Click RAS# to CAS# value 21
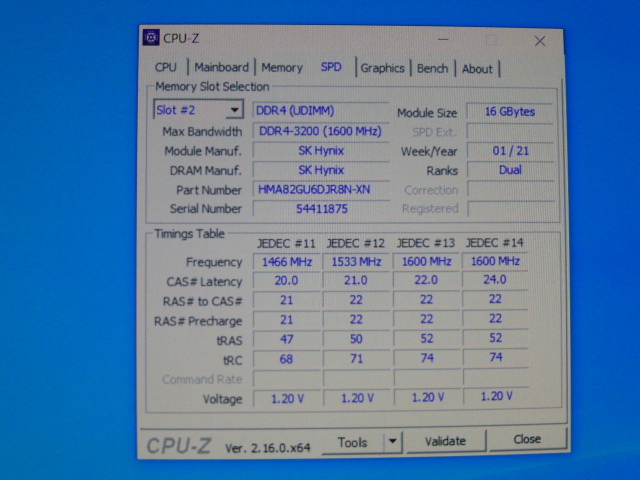 click(x=286, y=300)
